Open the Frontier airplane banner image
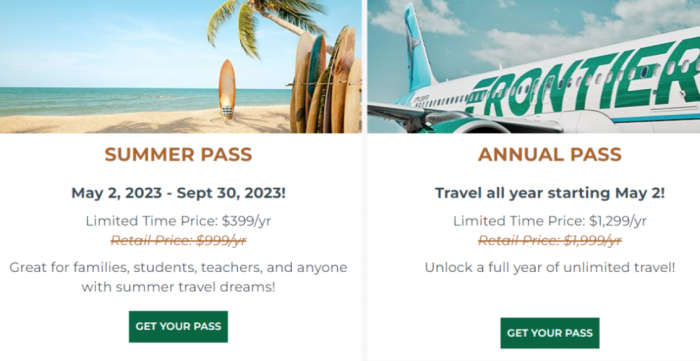 [533, 66]
